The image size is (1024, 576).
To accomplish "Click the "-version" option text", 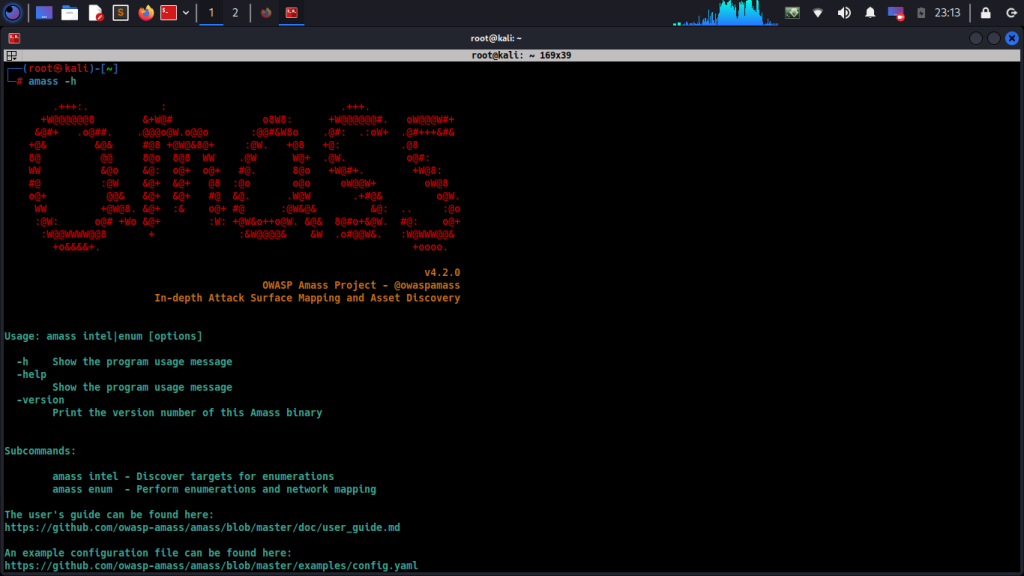I will 40,400.
